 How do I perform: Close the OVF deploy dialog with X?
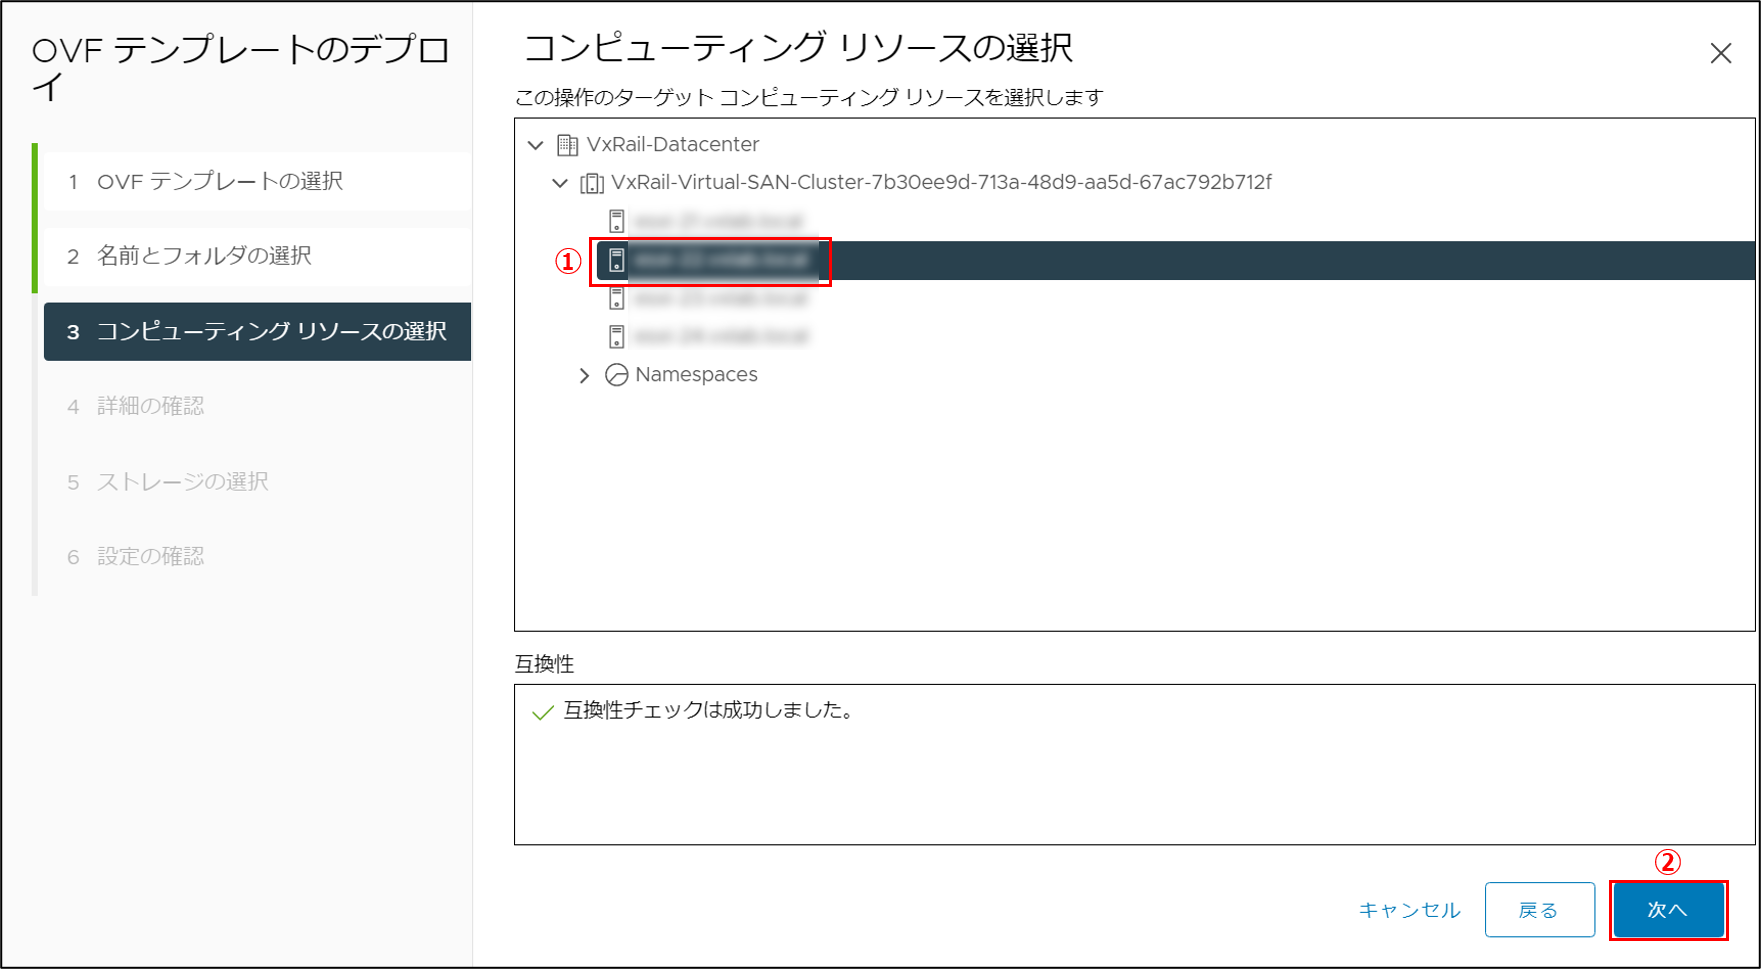pos(1720,53)
